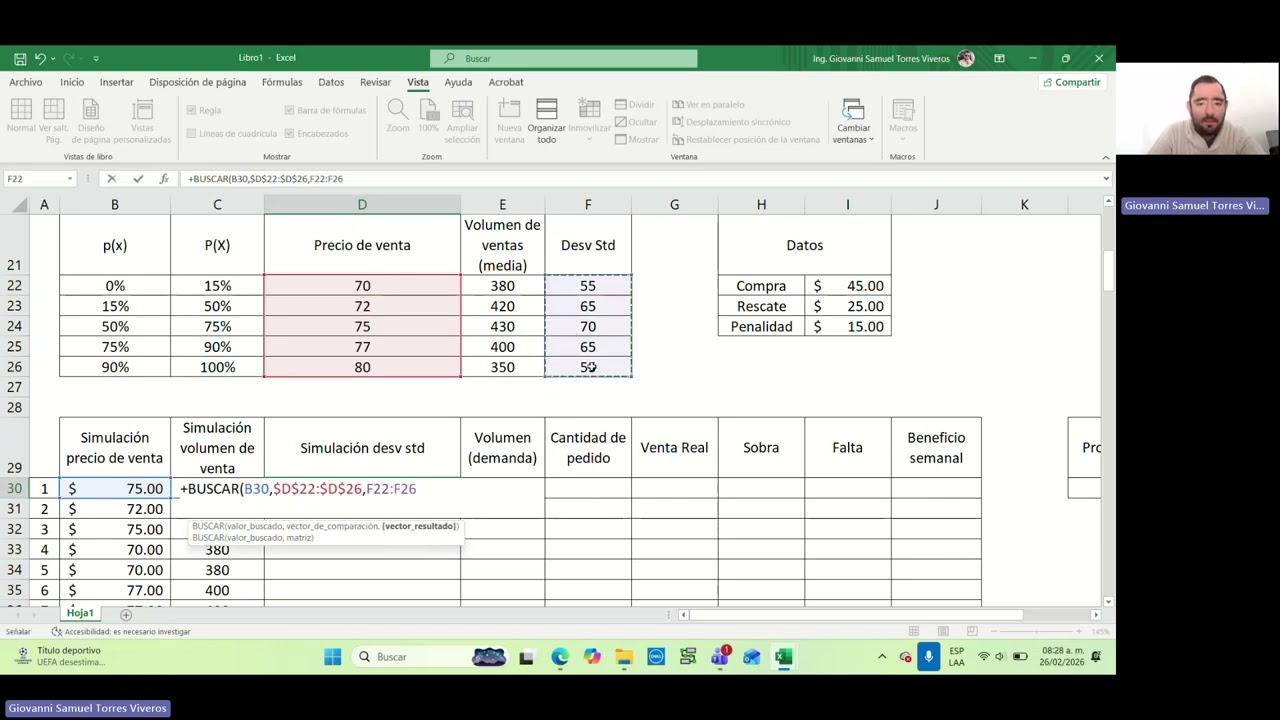Click the Dividir window option
Image resolution: width=1280 pixels, height=720 pixels.
point(634,105)
